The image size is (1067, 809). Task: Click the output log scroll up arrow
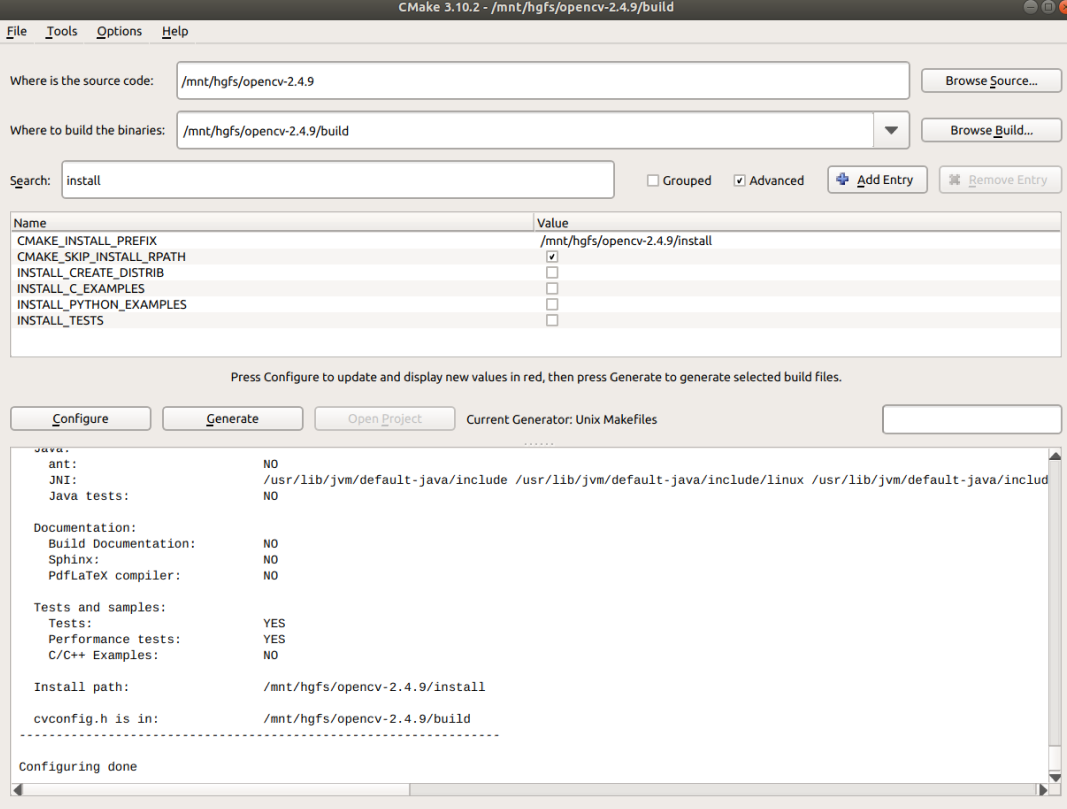tap(1055, 455)
